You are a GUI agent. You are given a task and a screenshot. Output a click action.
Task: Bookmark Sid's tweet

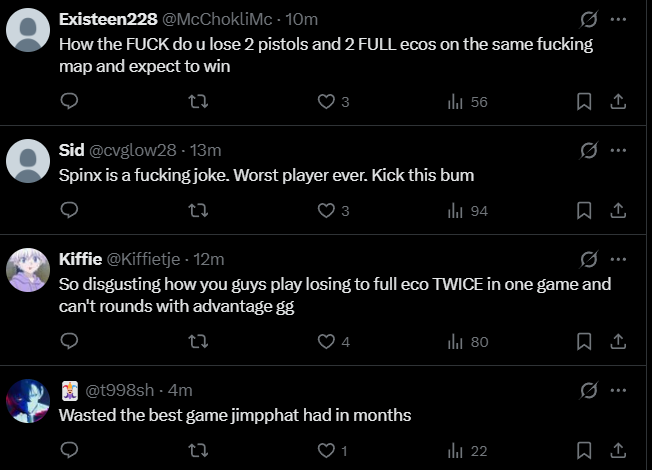(584, 210)
